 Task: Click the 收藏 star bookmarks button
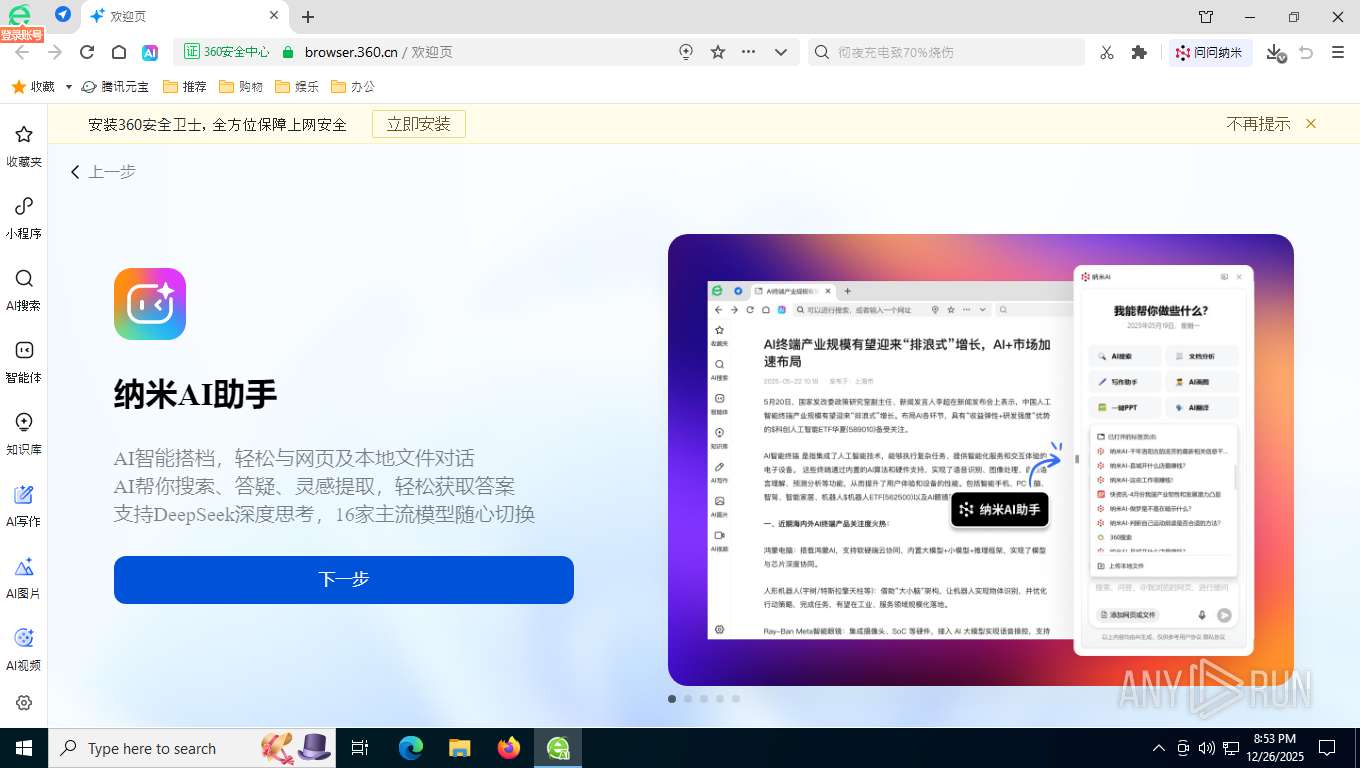(x=33, y=87)
